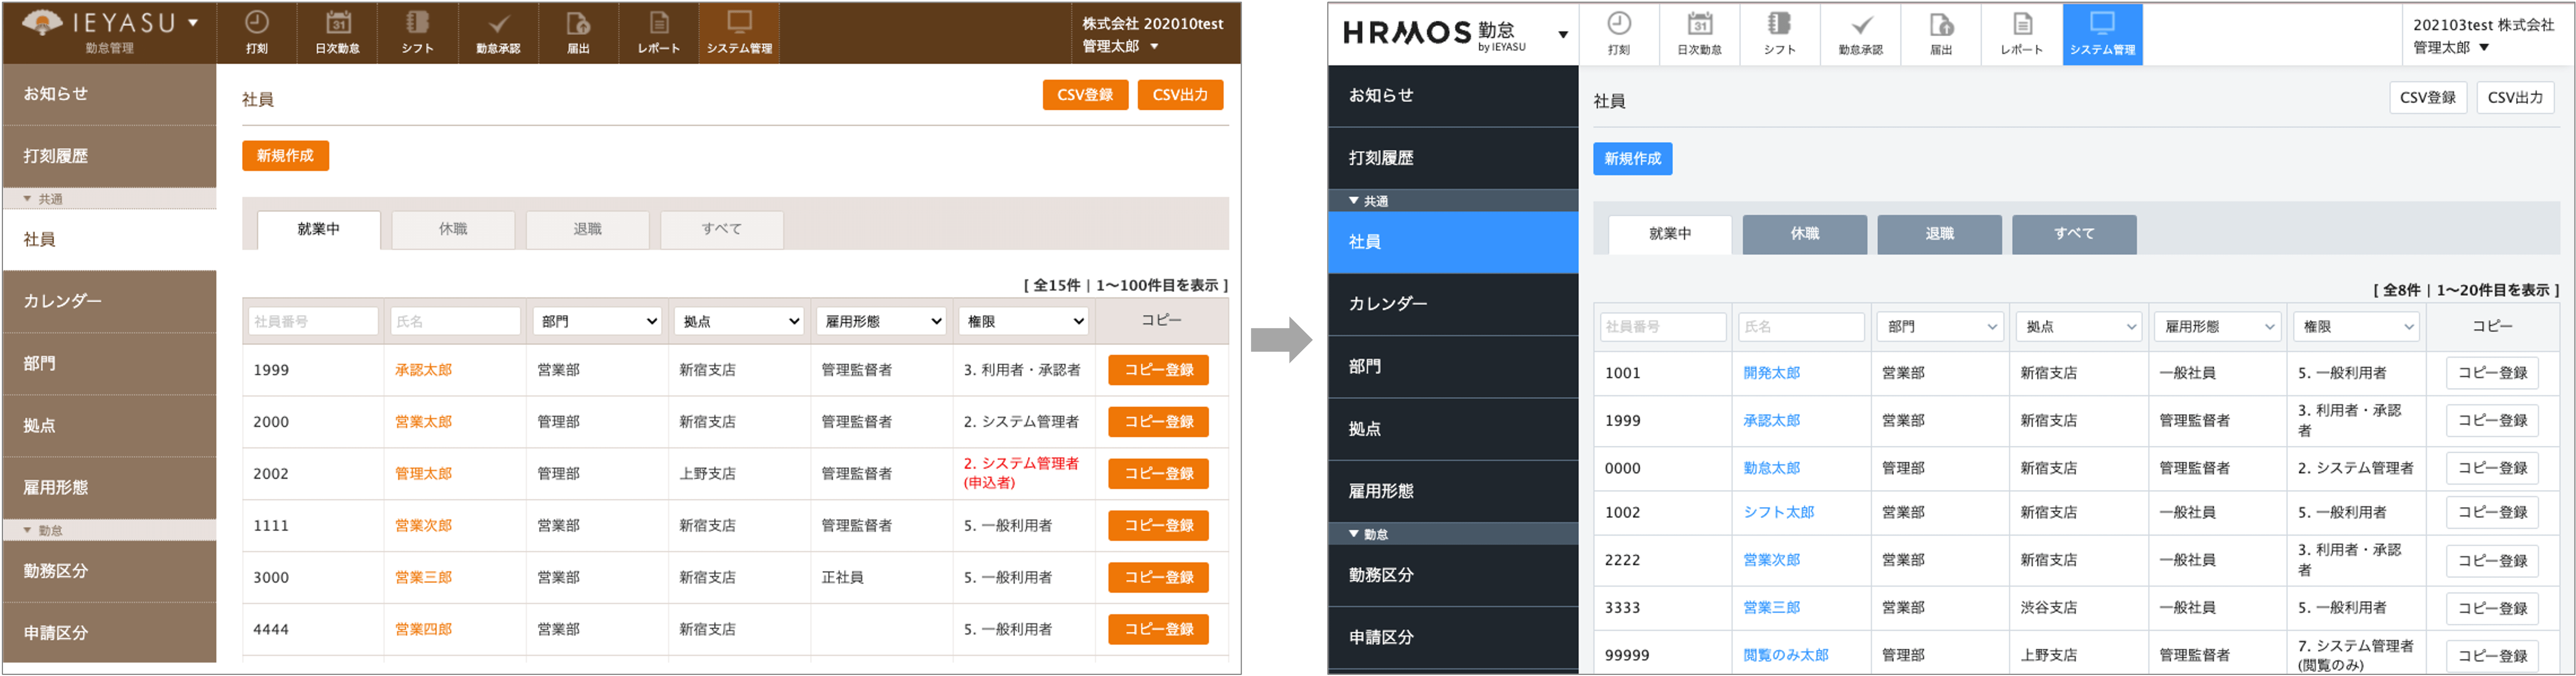Open 権限 filter dropdown in HRMOS table
The image size is (2576, 676).
(2356, 326)
